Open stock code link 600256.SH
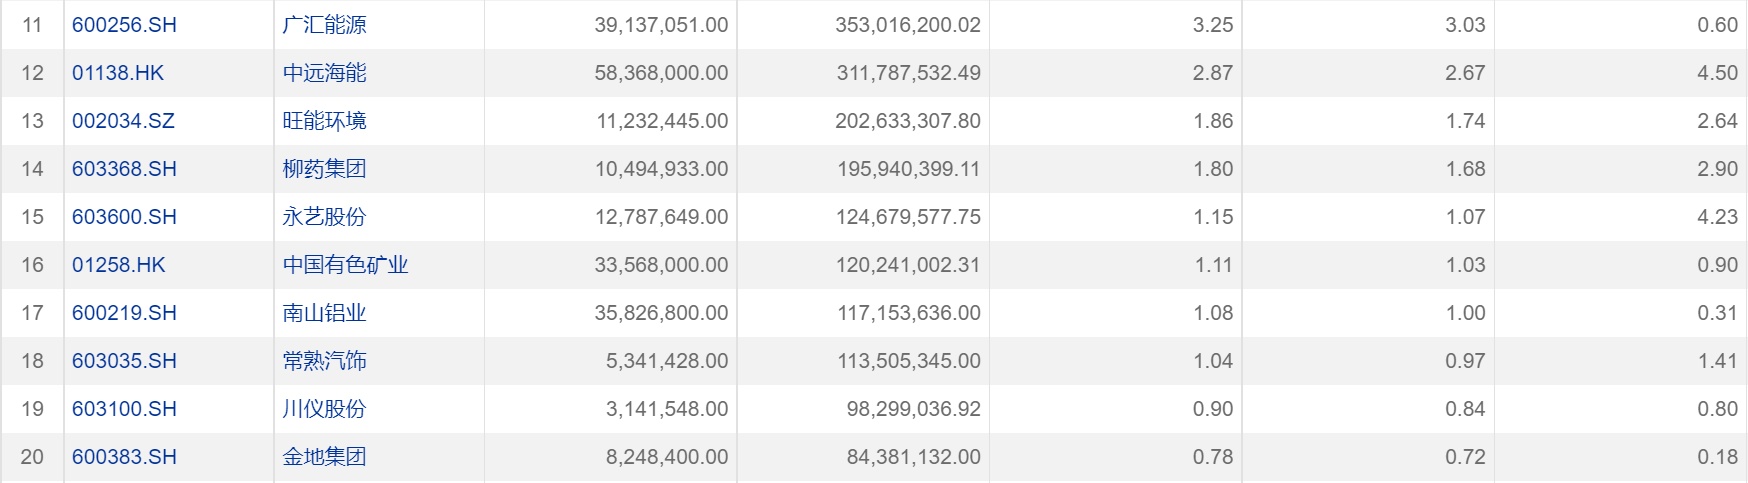 (x=124, y=25)
